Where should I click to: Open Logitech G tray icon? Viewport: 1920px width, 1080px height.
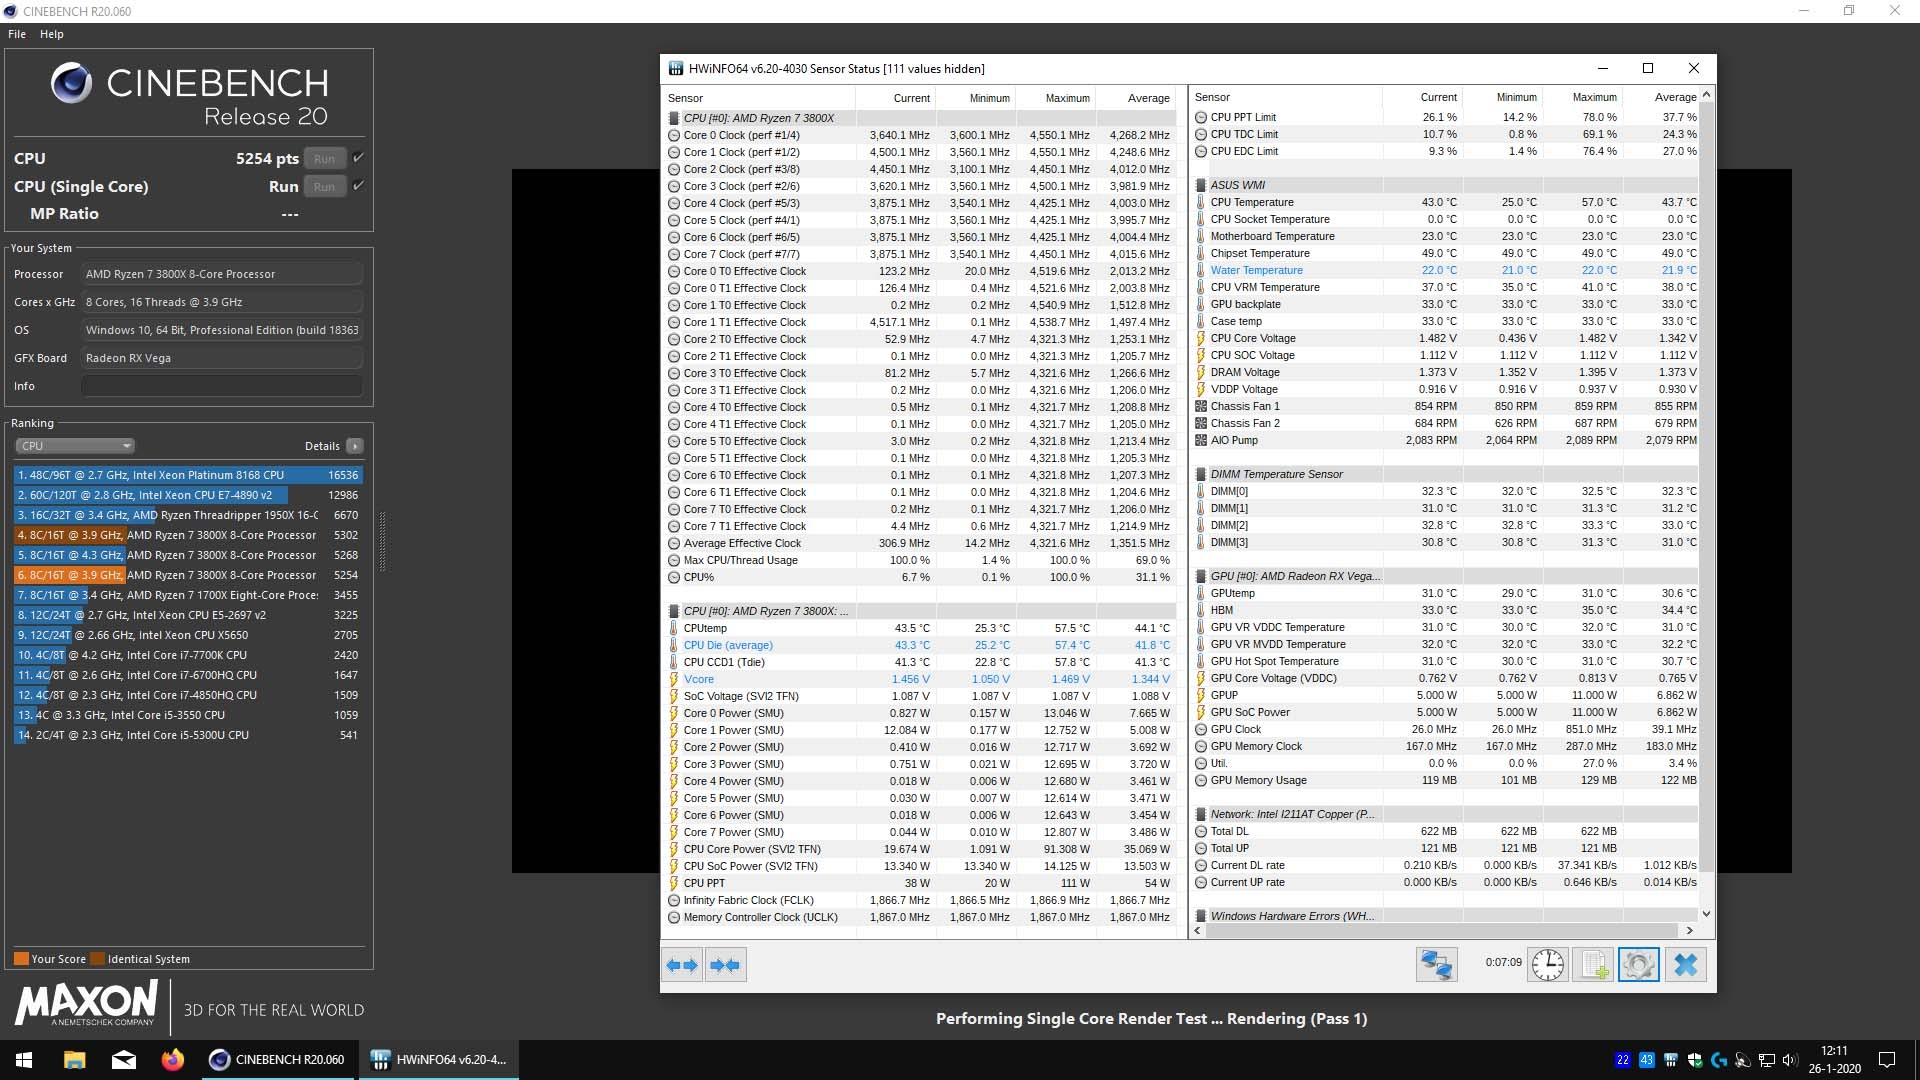tap(1718, 1060)
